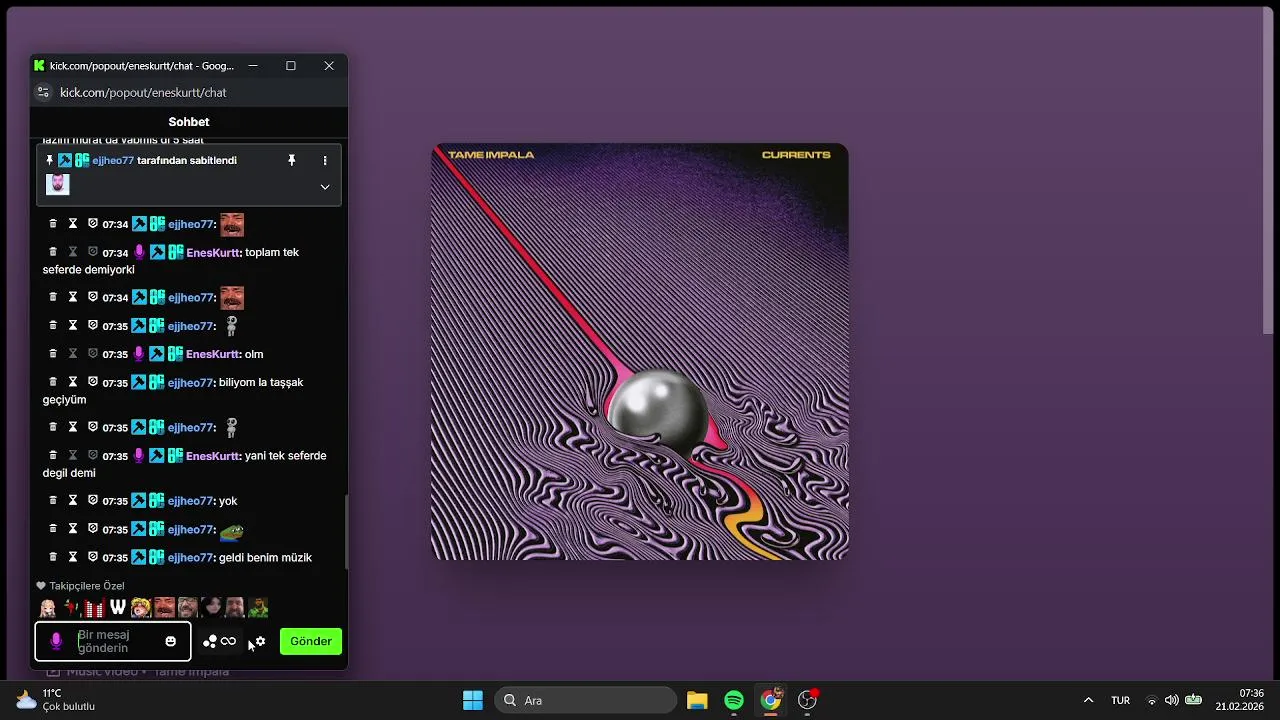Screen dimensions: 1280x720
Task: Delete the "biliyom la taşşak" message
Action: (x=53, y=382)
